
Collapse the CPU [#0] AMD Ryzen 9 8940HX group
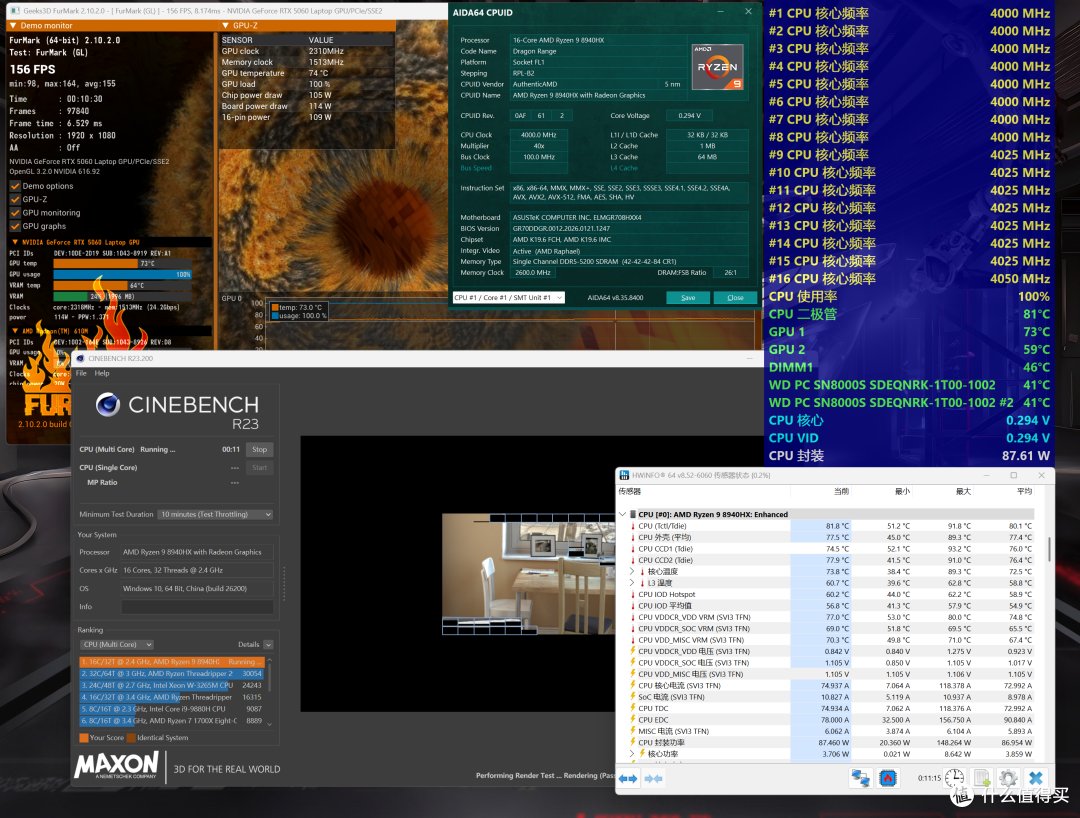[623, 514]
